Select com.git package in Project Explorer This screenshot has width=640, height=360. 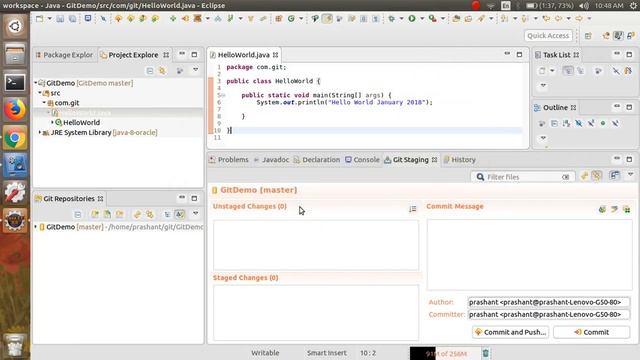click(67, 103)
